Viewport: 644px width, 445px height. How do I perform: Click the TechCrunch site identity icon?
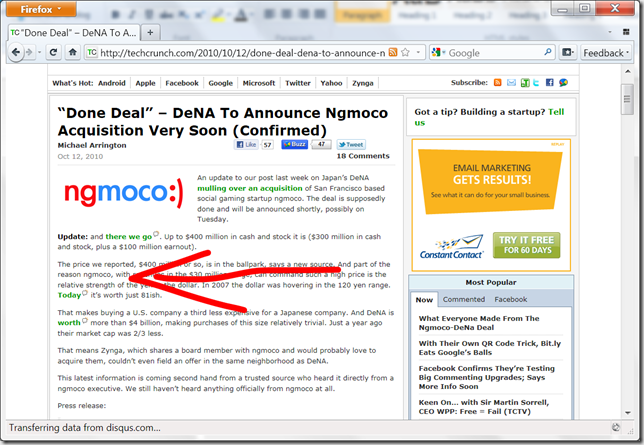point(92,53)
